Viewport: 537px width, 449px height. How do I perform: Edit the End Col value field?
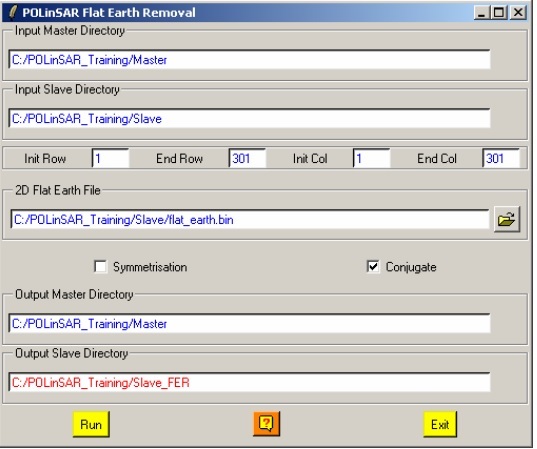501,158
